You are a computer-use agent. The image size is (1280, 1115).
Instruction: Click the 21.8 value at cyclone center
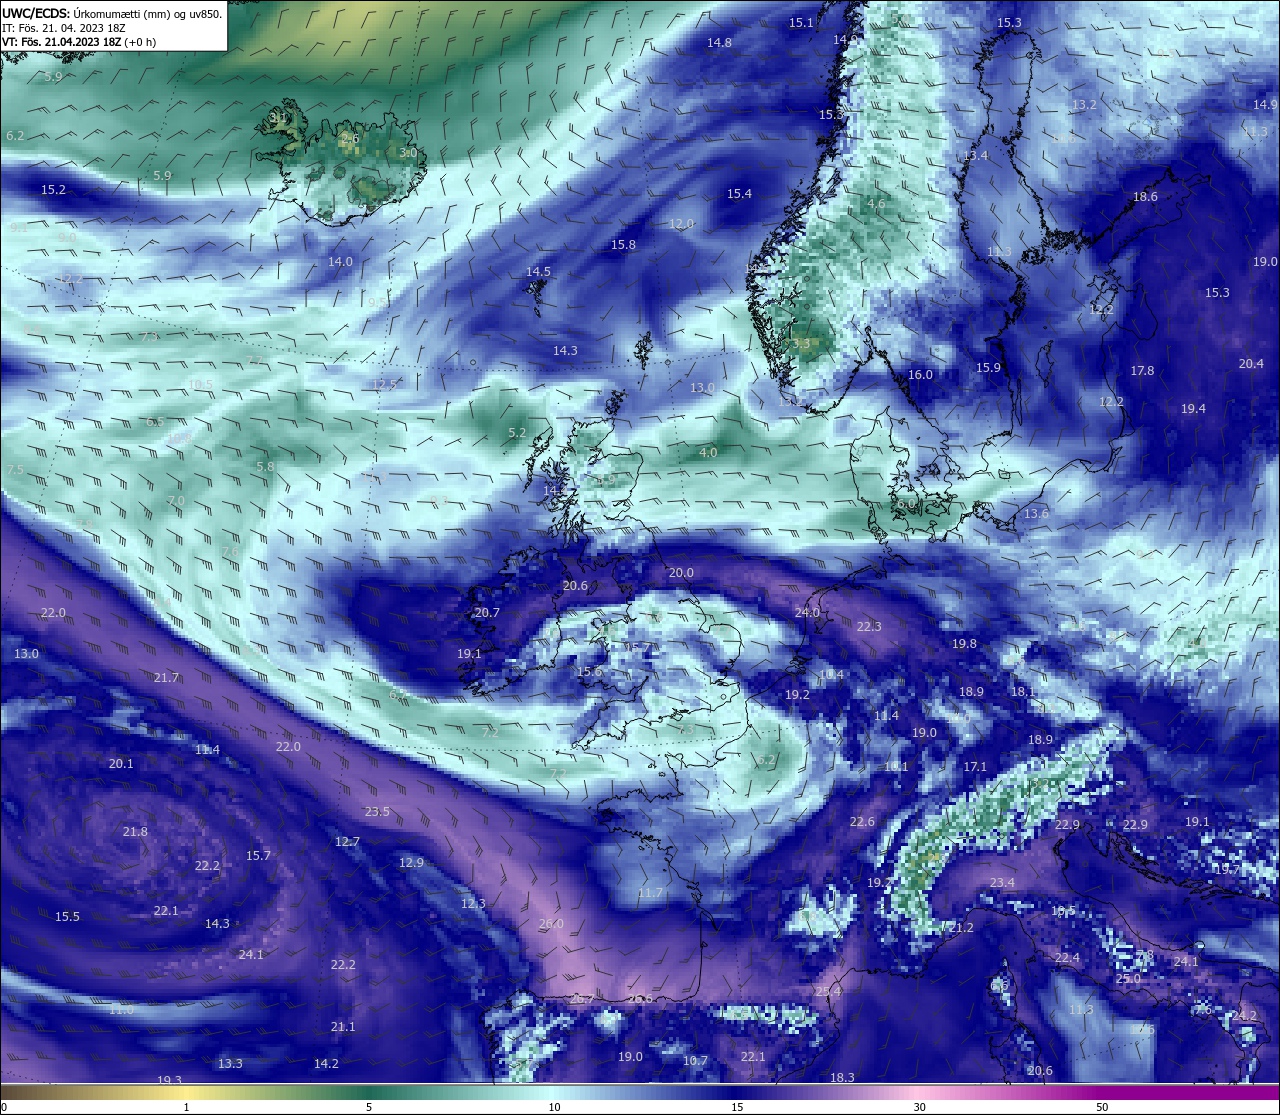(x=135, y=832)
